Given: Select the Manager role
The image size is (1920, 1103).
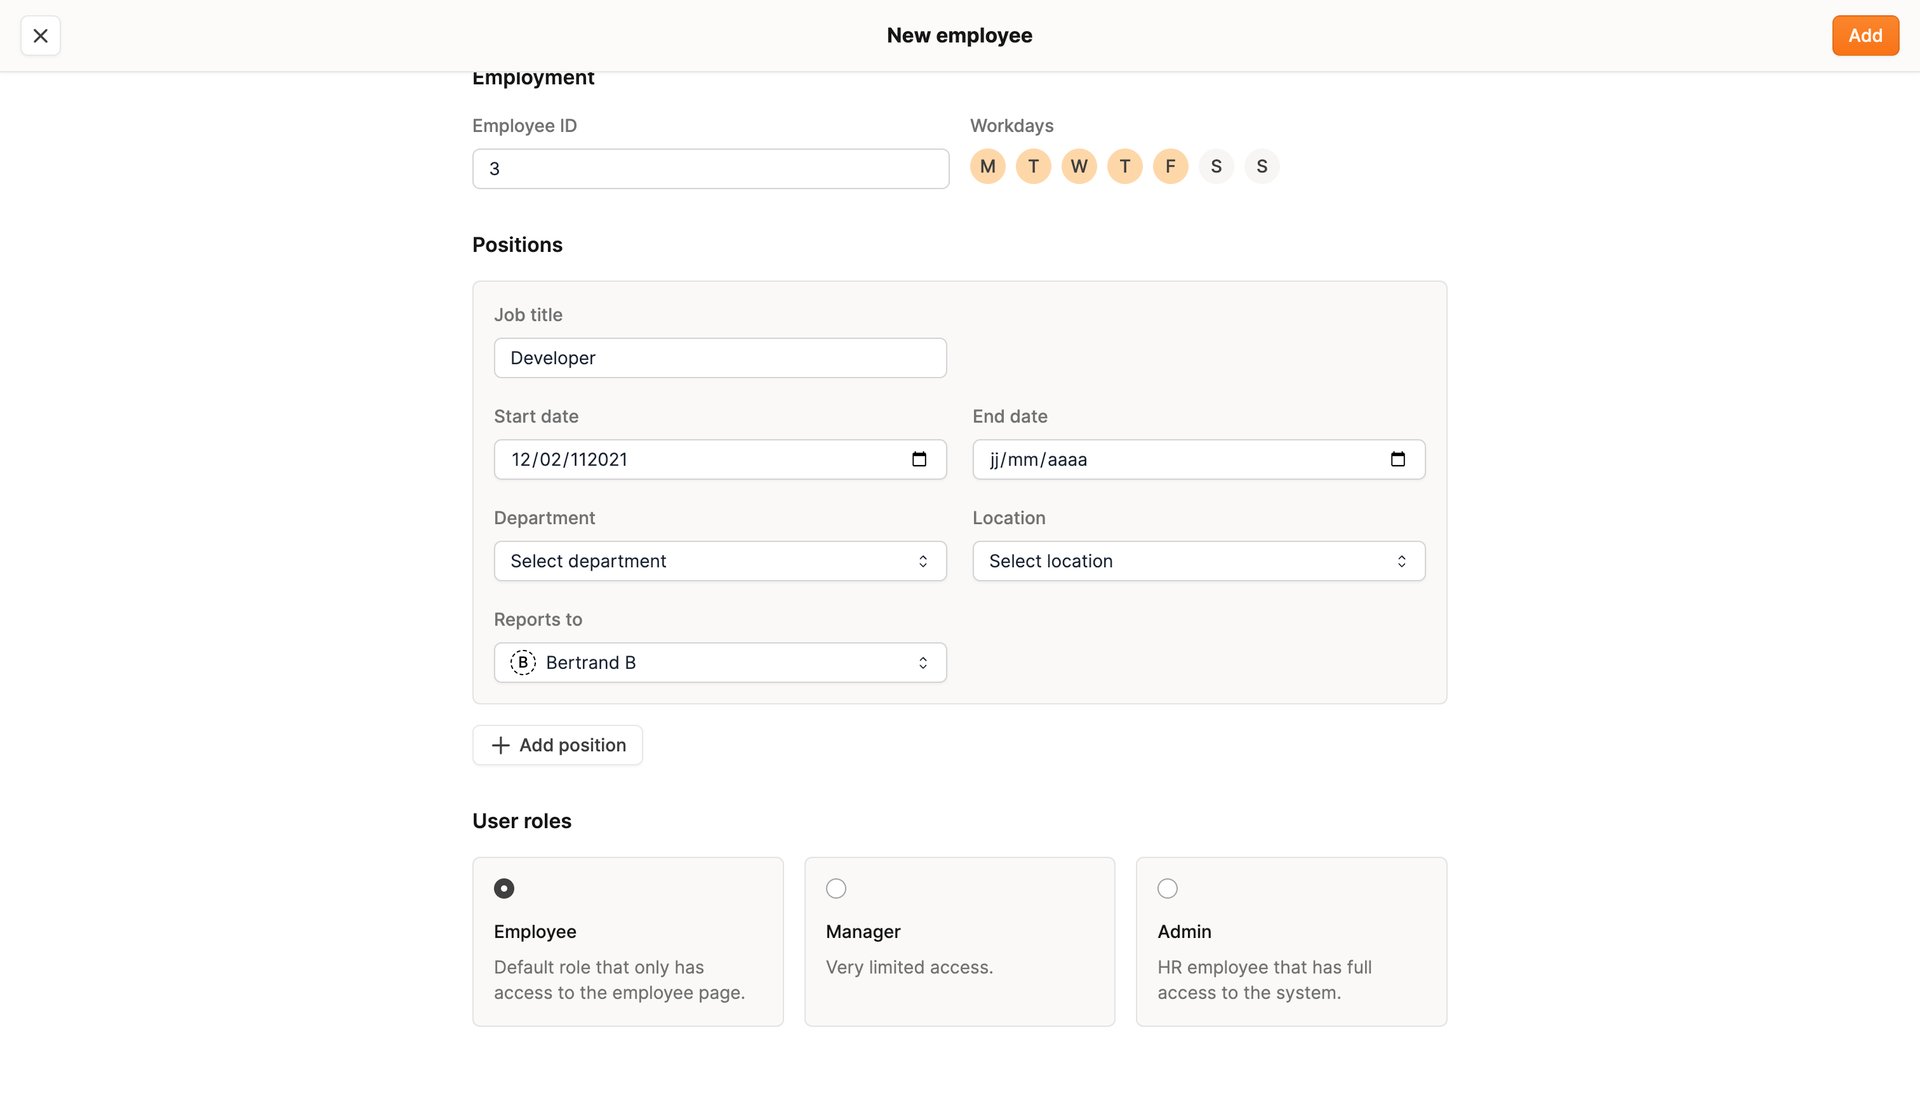Looking at the screenshot, I should (x=836, y=888).
